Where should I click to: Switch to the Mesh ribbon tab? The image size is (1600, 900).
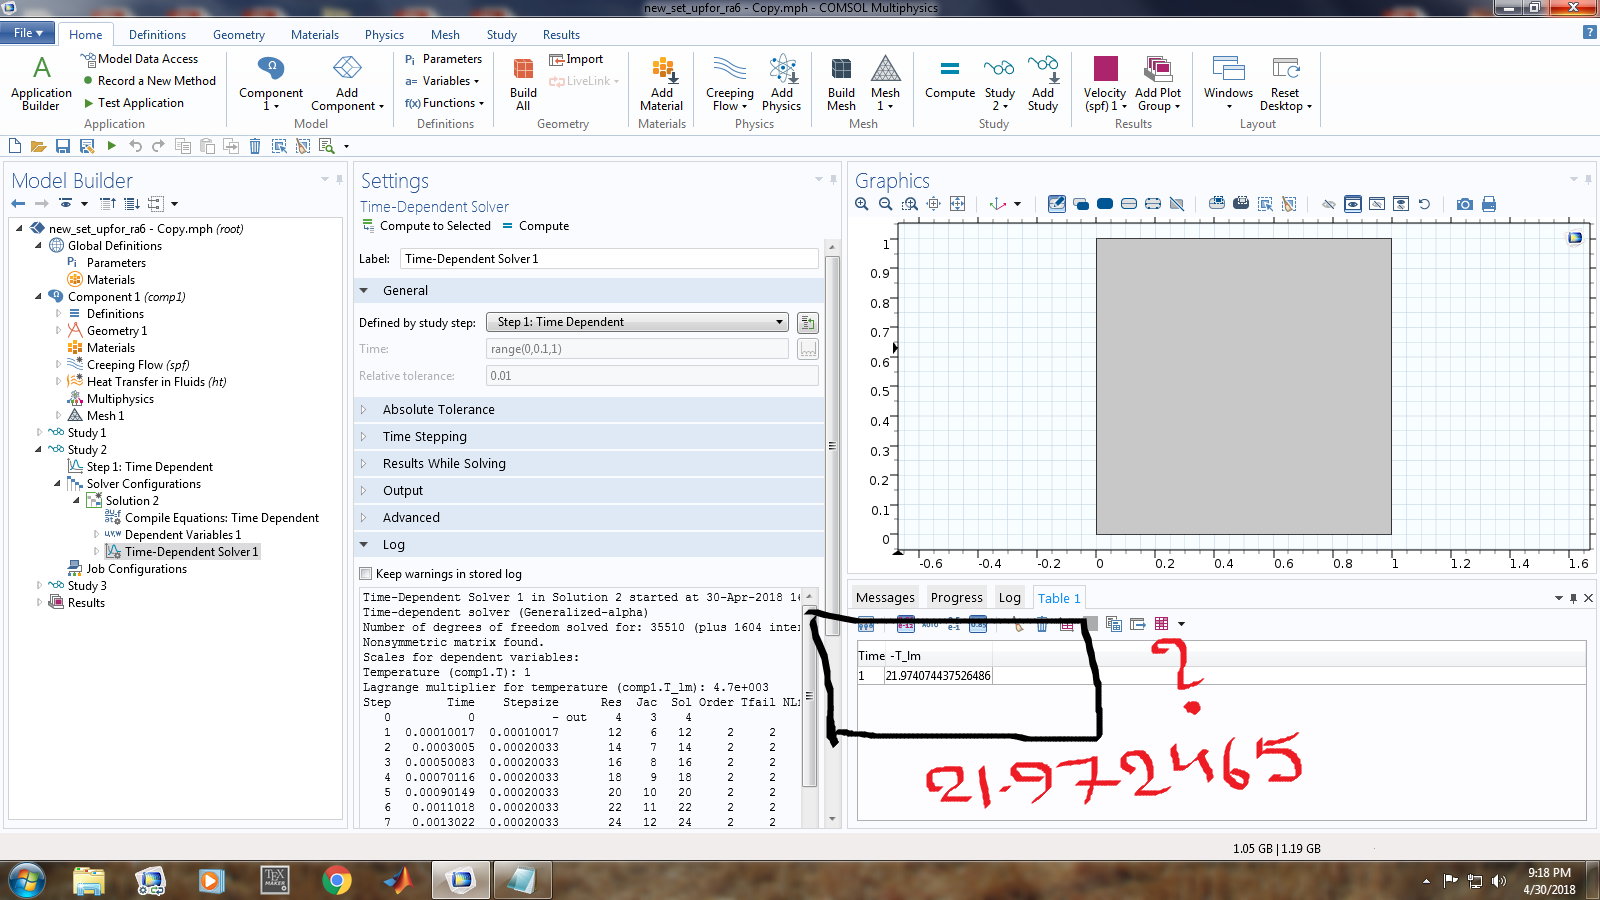[445, 35]
